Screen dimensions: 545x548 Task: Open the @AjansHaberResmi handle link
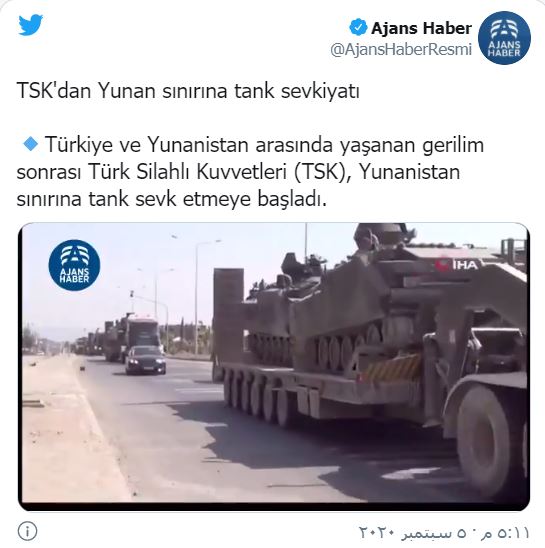pos(401,50)
